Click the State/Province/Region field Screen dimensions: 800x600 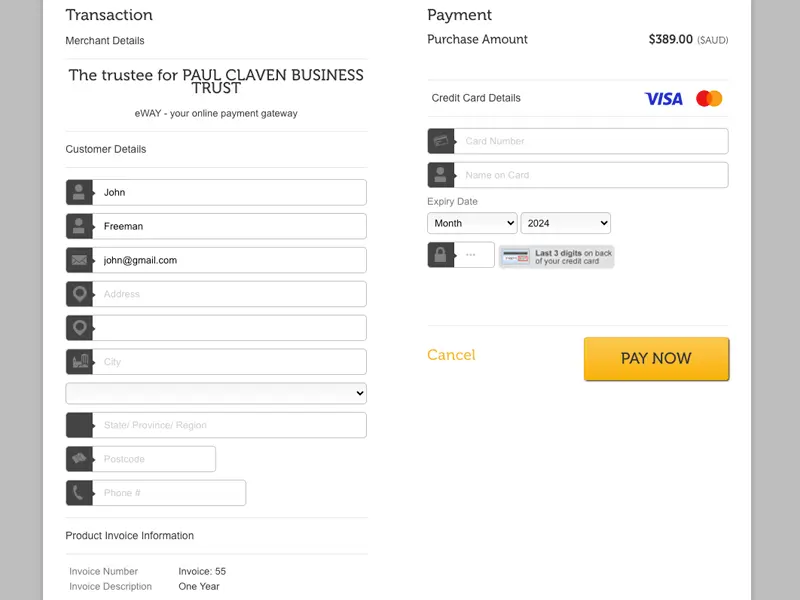pos(229,425)
